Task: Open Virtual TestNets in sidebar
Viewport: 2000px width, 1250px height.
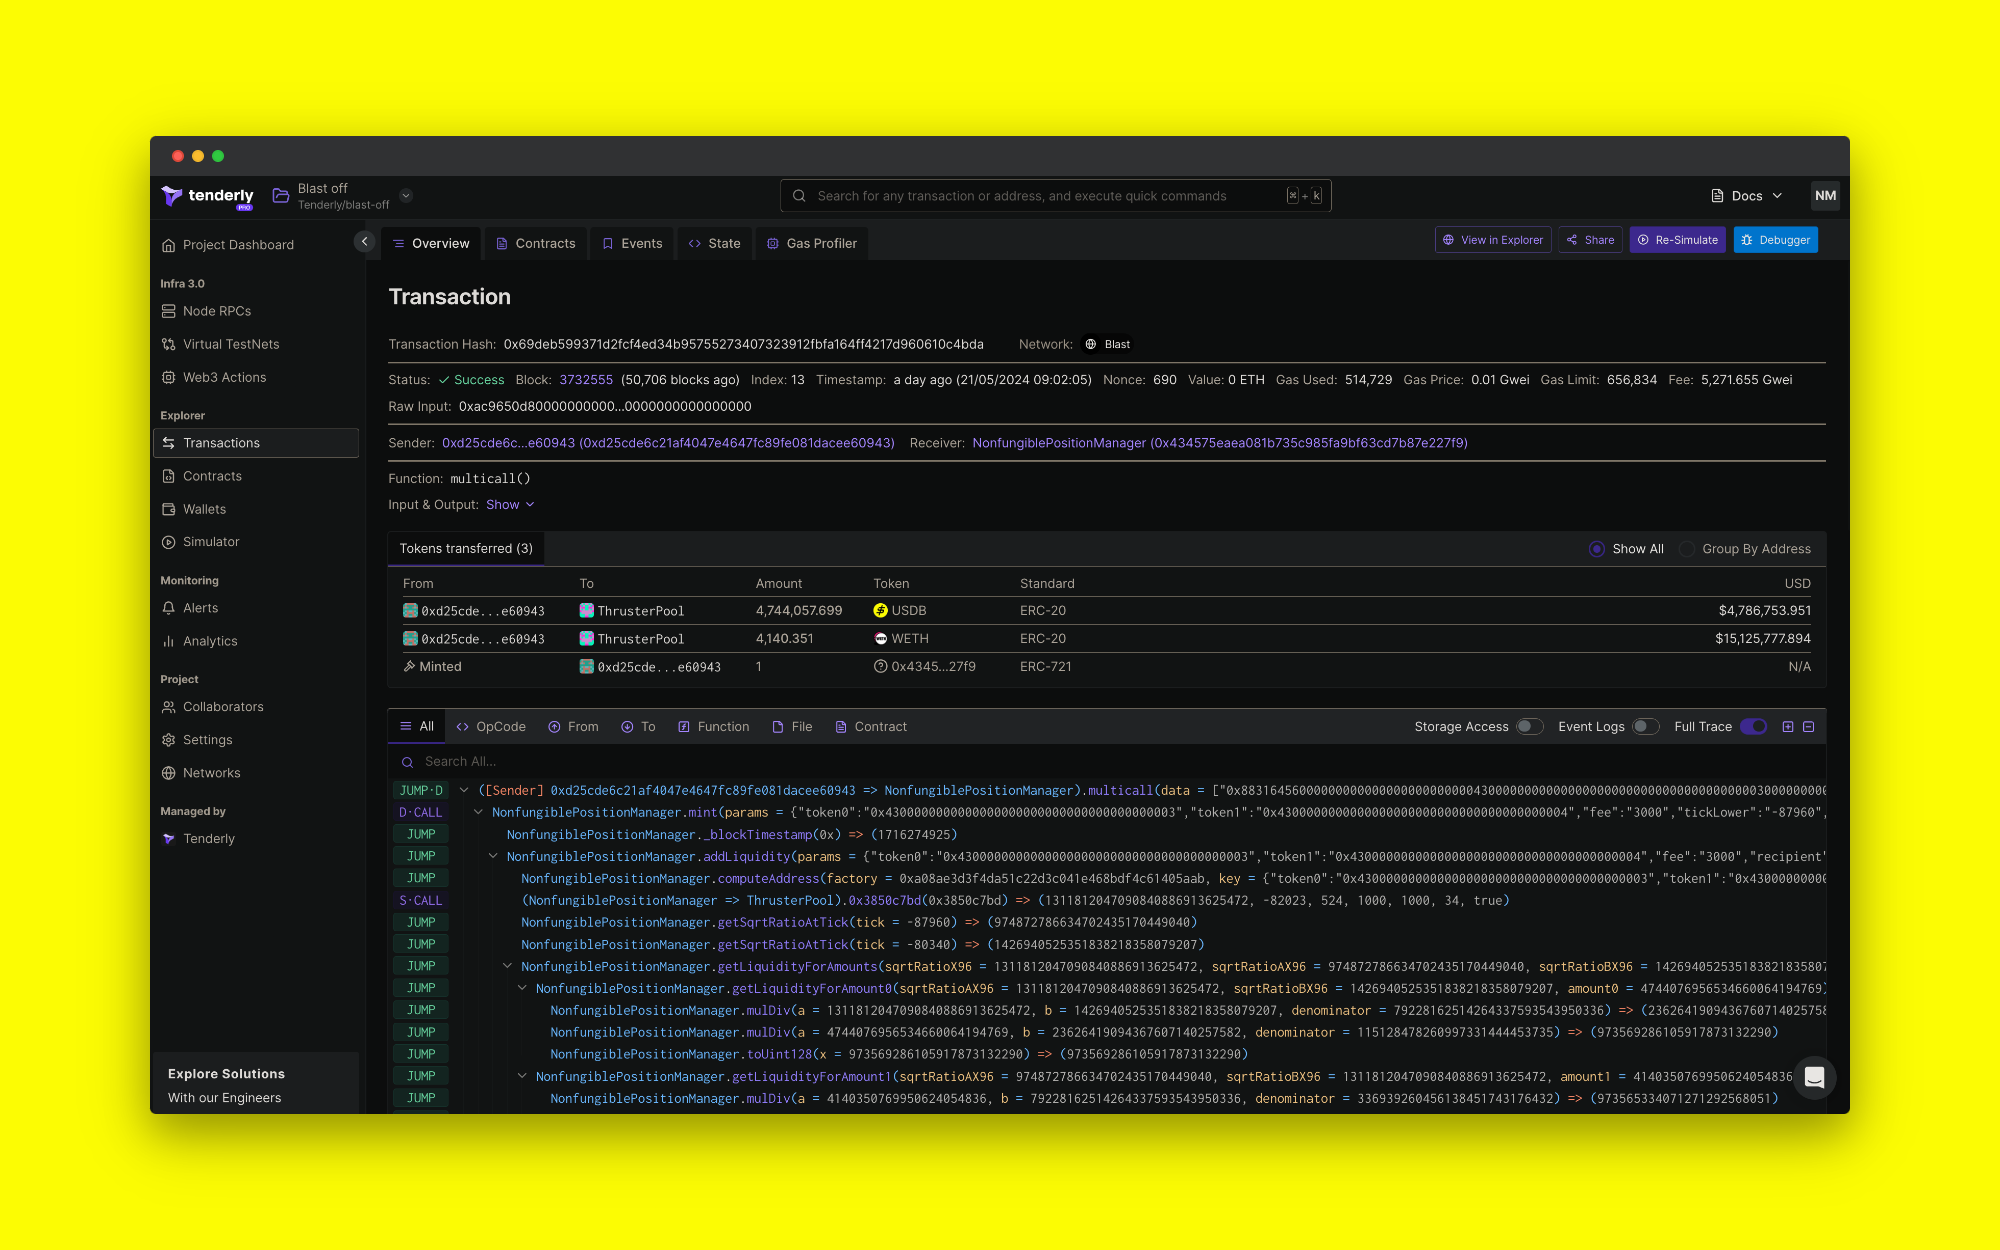Action: click(231, 344)
